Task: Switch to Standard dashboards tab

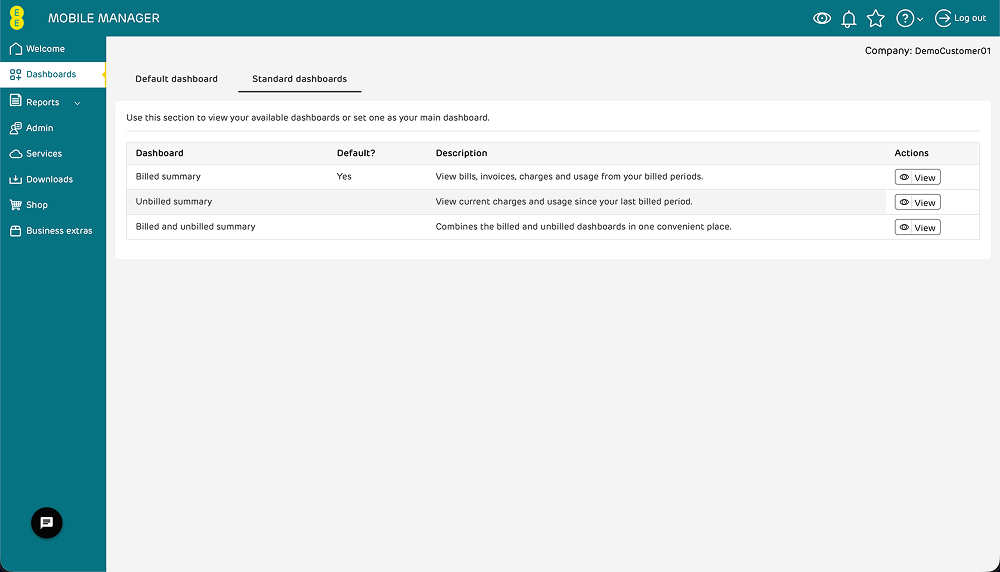Action: [300, 79]
